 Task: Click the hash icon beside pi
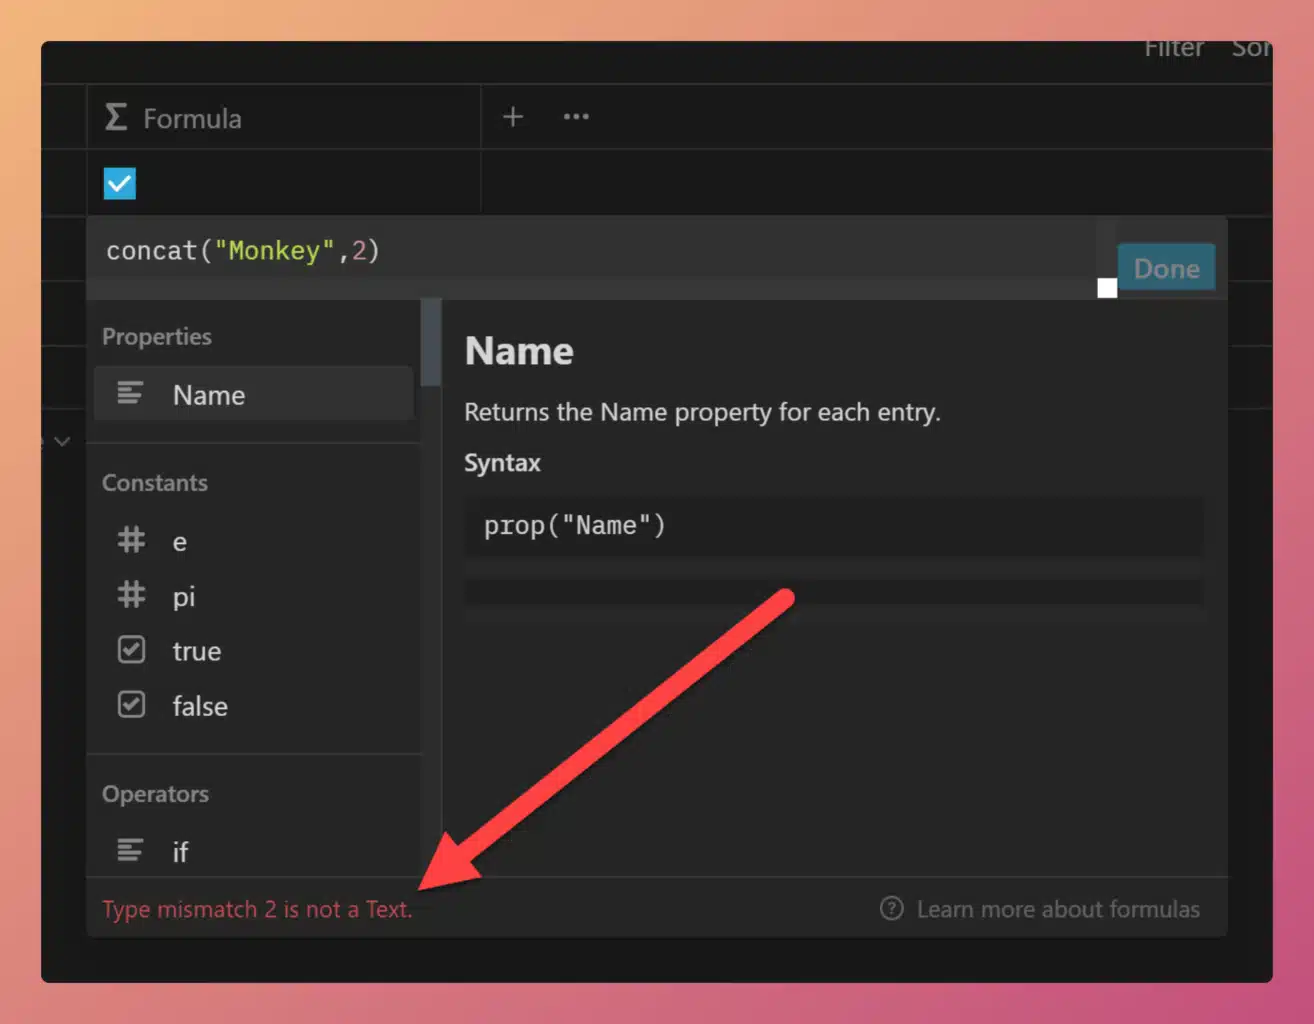point(131,596)
